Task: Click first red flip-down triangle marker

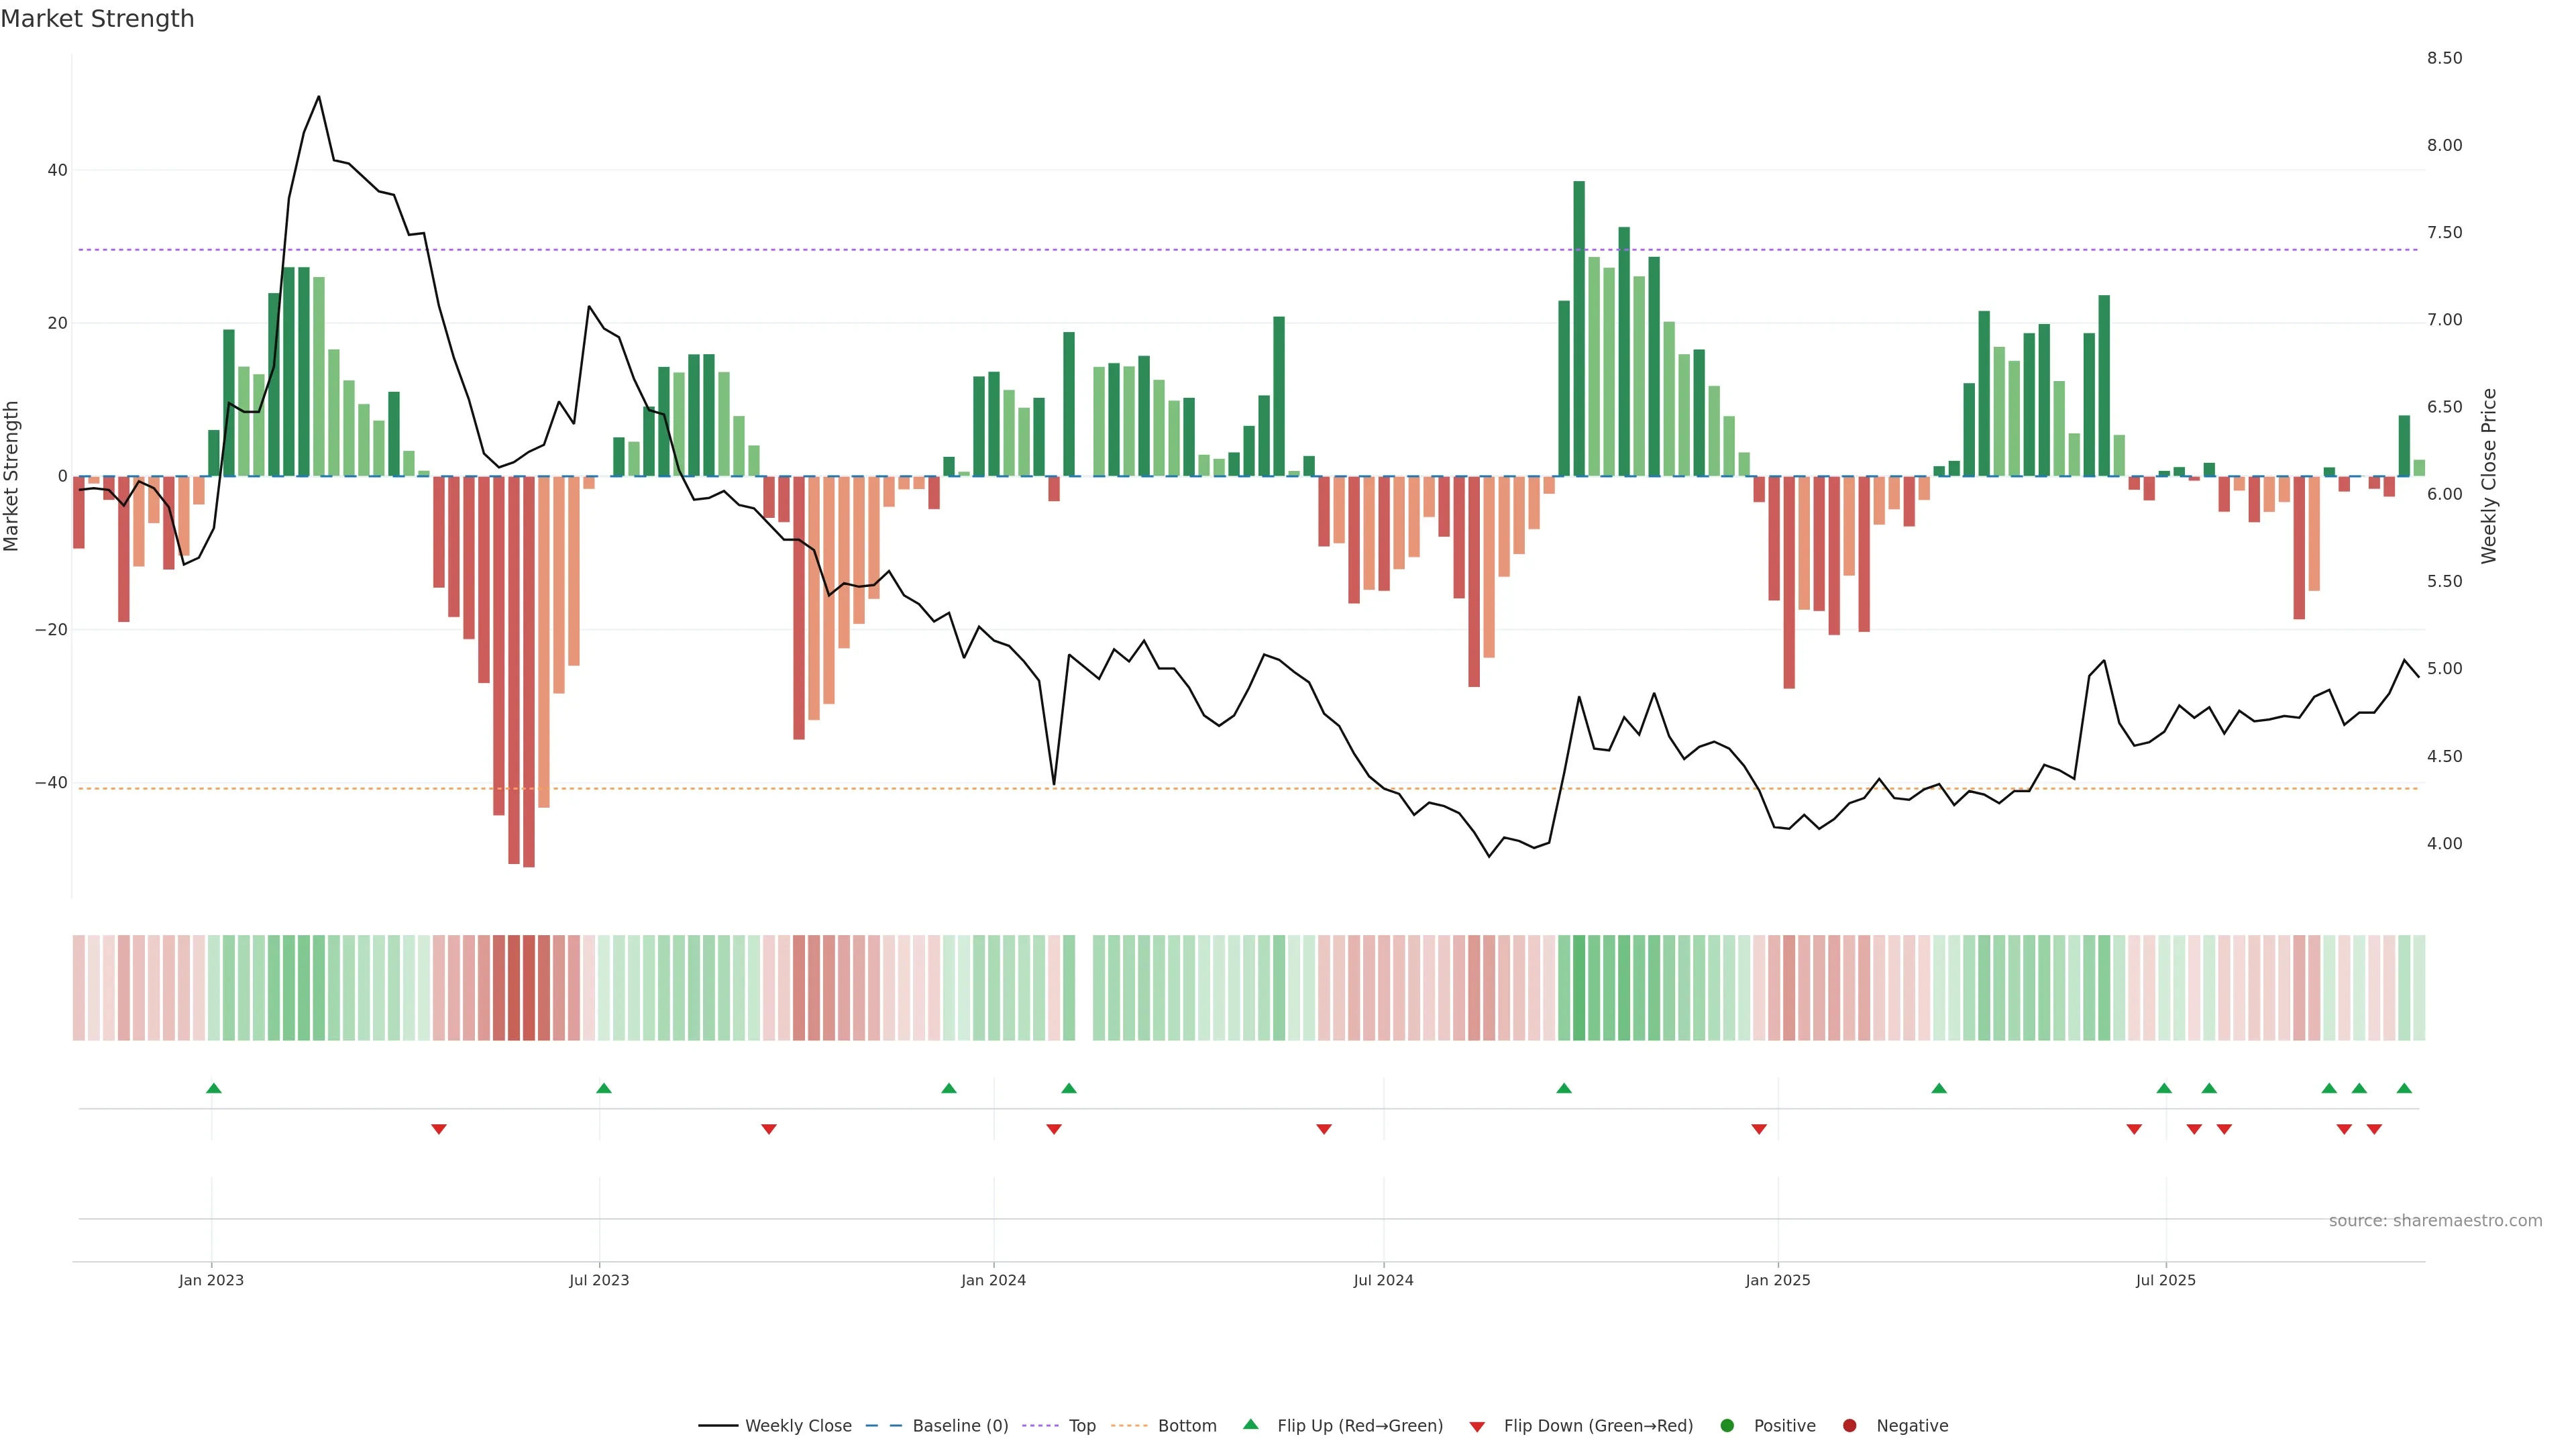Action: 438,1129
